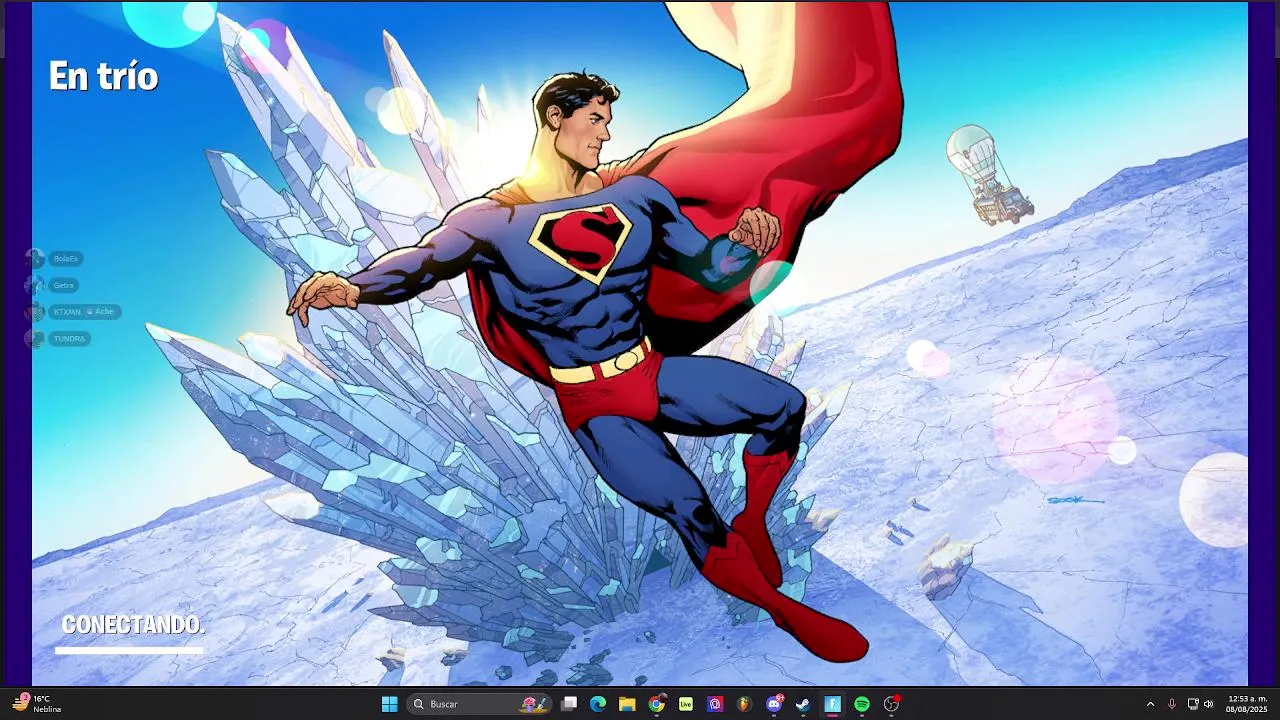Viewport: 1280px width, 720px height.
Task: Open OBS Studio recording icon
Action: [x=891, y=704]
